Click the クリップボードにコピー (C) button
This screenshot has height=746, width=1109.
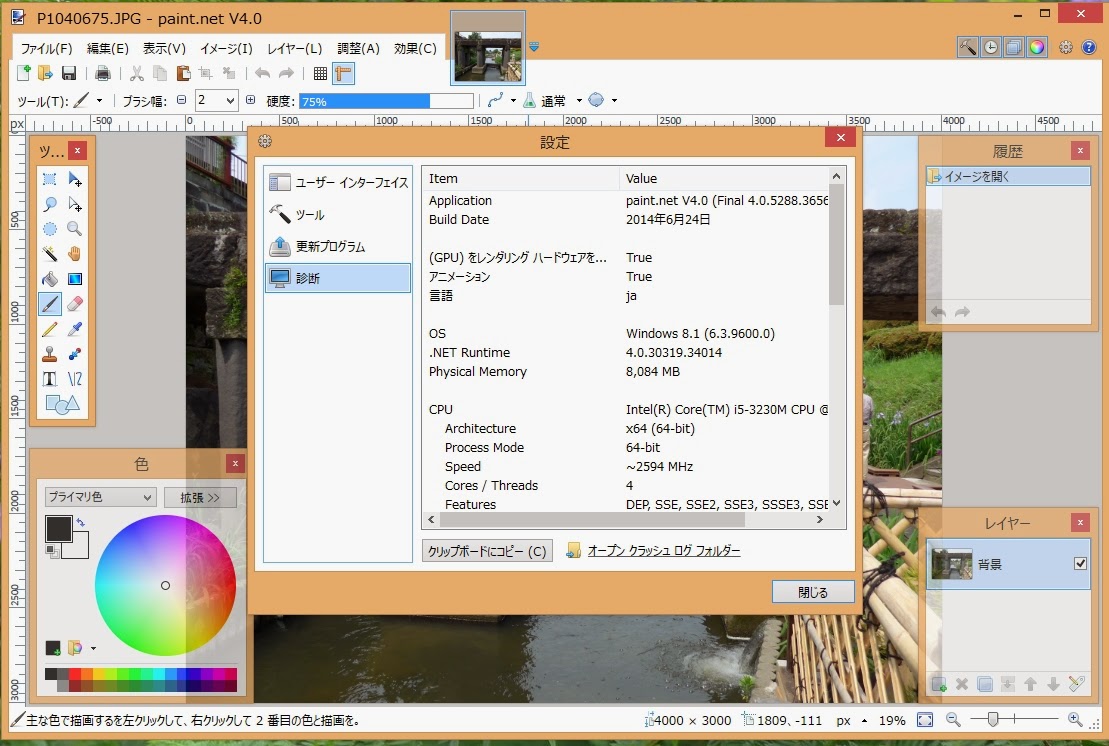click(487, 551)
